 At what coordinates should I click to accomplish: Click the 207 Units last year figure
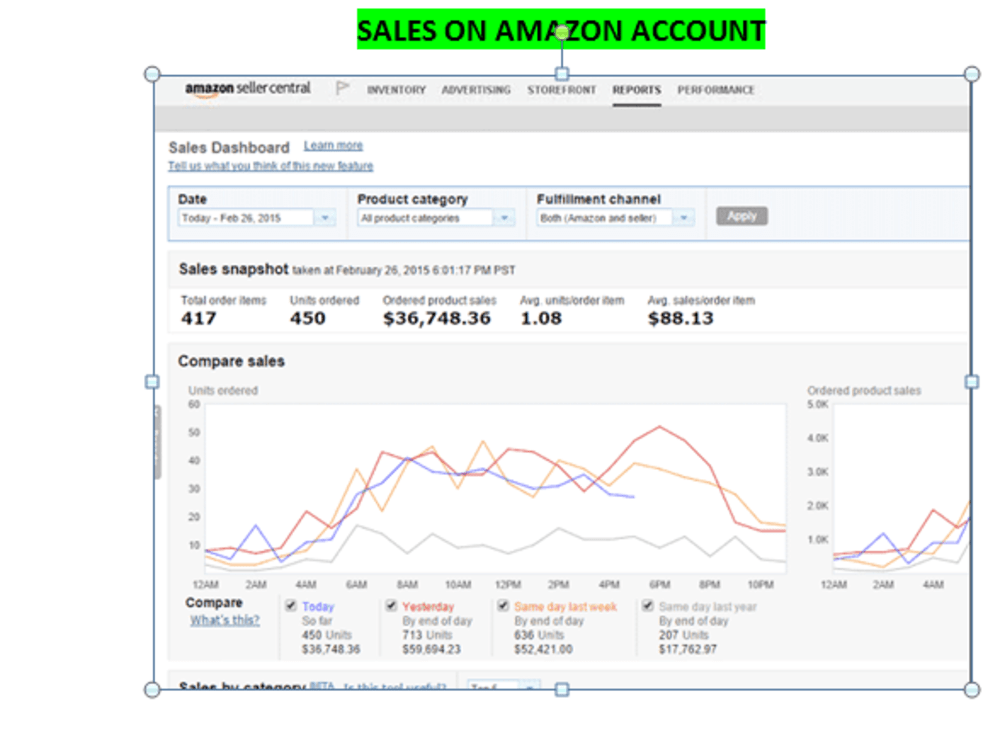coord(684,635)
